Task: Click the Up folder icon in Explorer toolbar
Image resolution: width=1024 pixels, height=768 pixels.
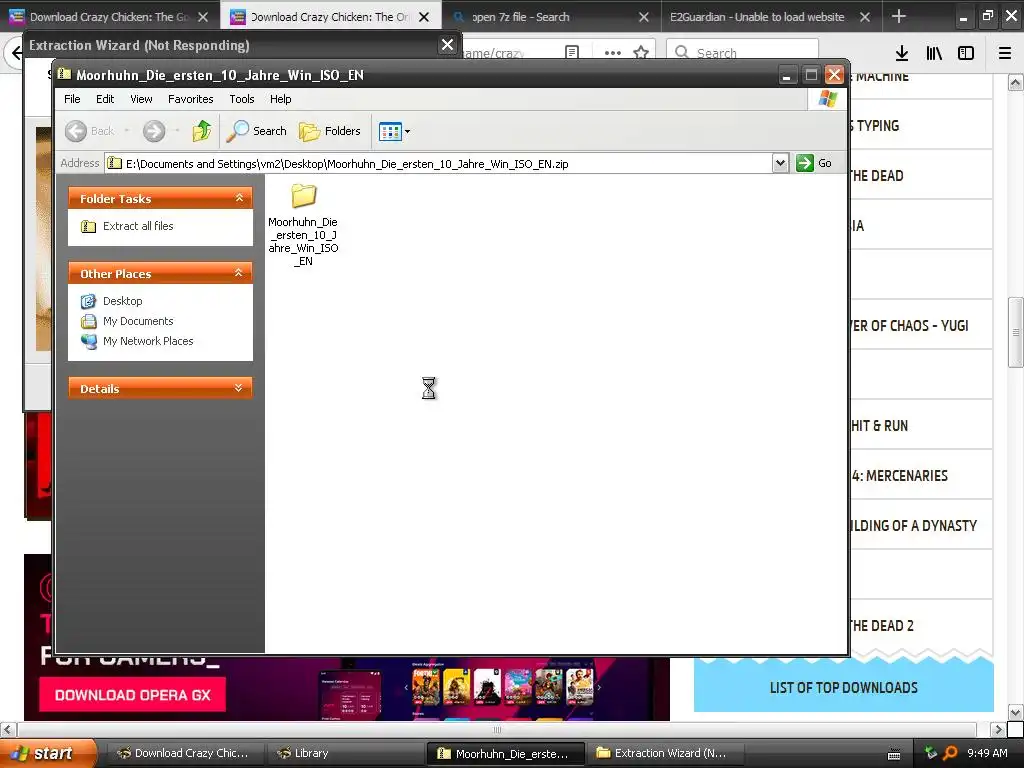Action: pos(201,131)
